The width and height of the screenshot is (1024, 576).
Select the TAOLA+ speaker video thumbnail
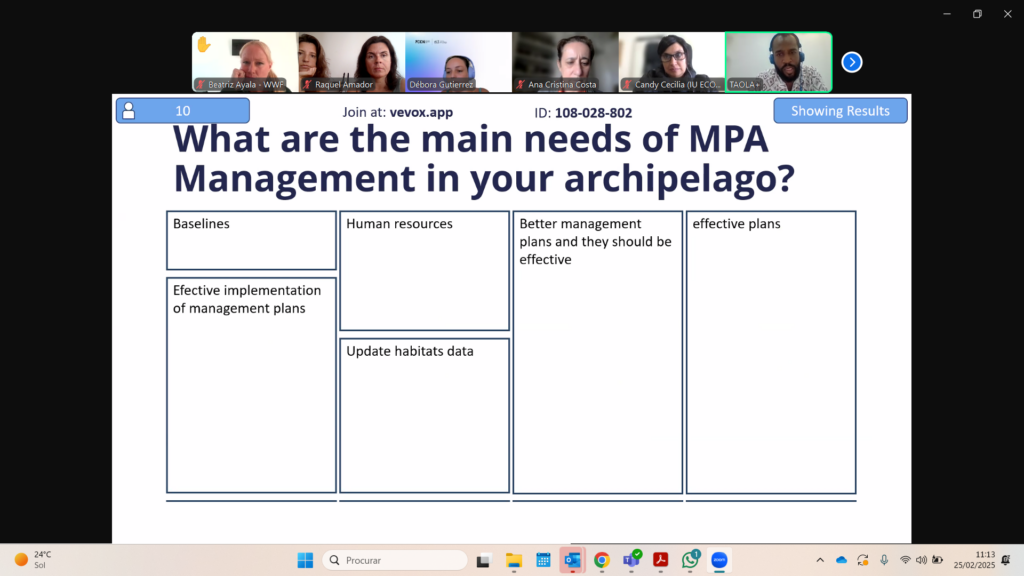778,62
